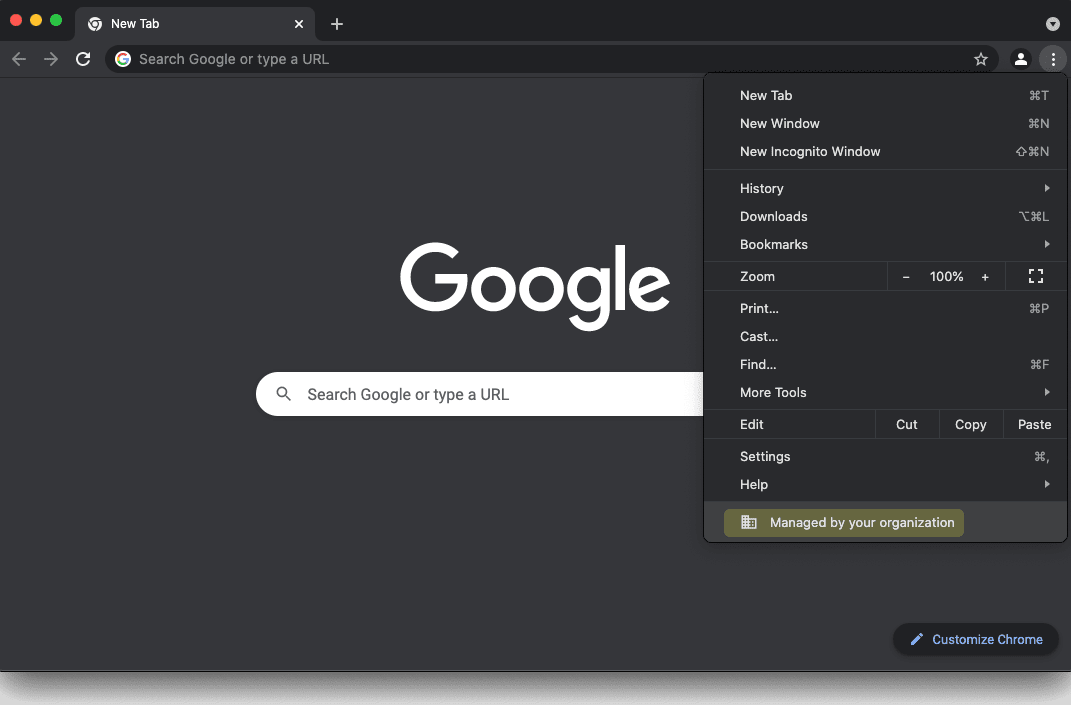Image resolution: width=1071 pixels, height=705 pixels.
Task: Open the profile avatar icon
Action: point(1020,59)
